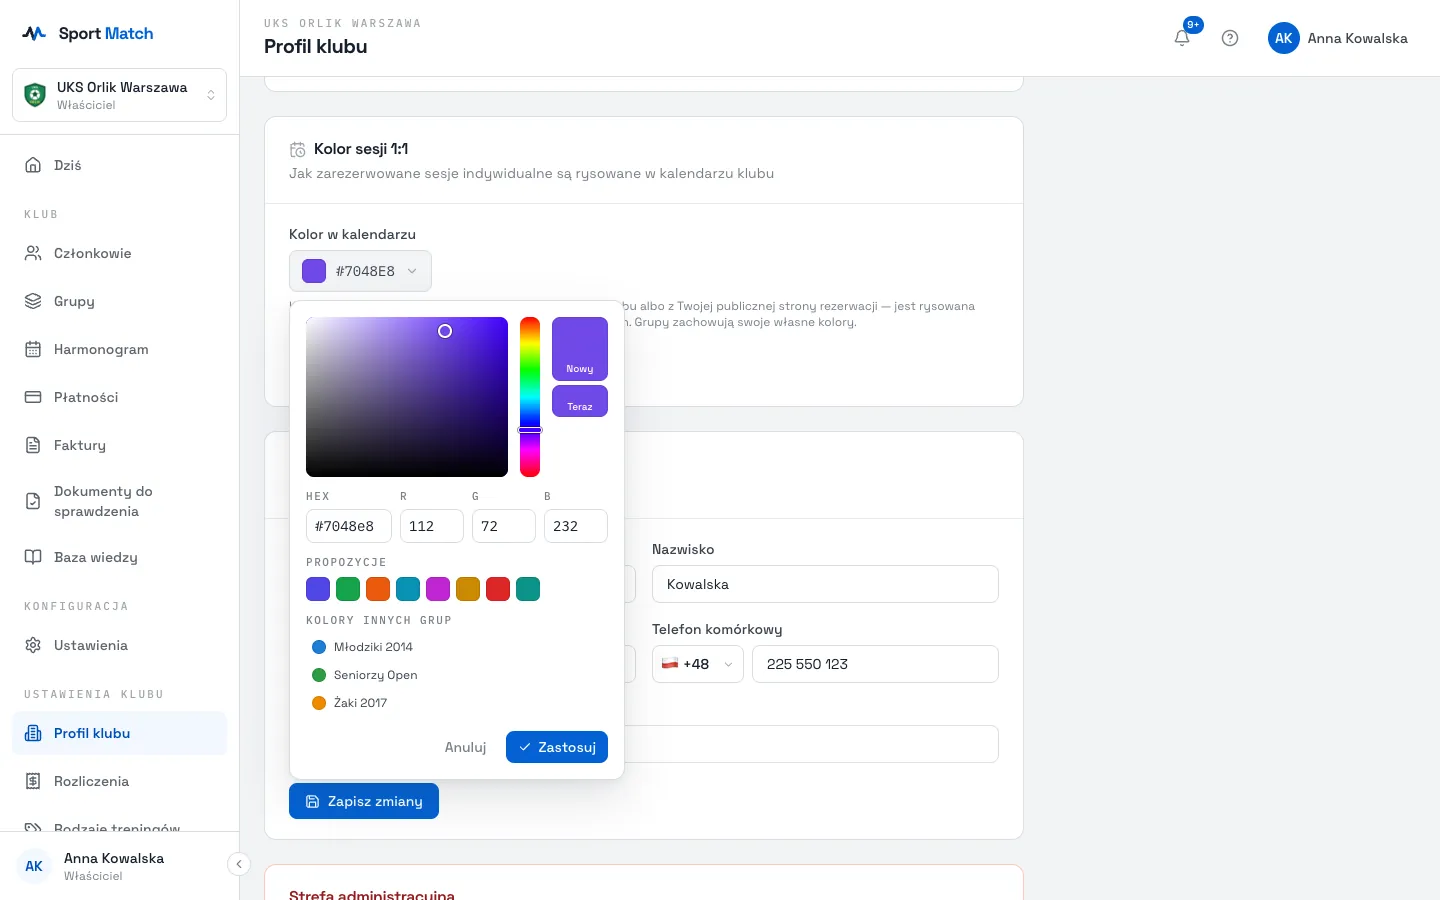Open the notifications bell
Image resolution: width=1440 pixels, height=900 pixels.
(x=1182, y=38)
